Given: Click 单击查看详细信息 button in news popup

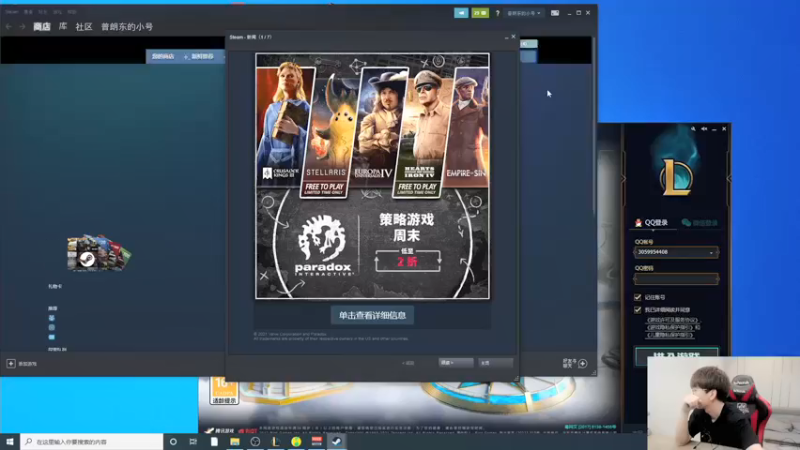Looking at the screenshot, I should [372, 315].
